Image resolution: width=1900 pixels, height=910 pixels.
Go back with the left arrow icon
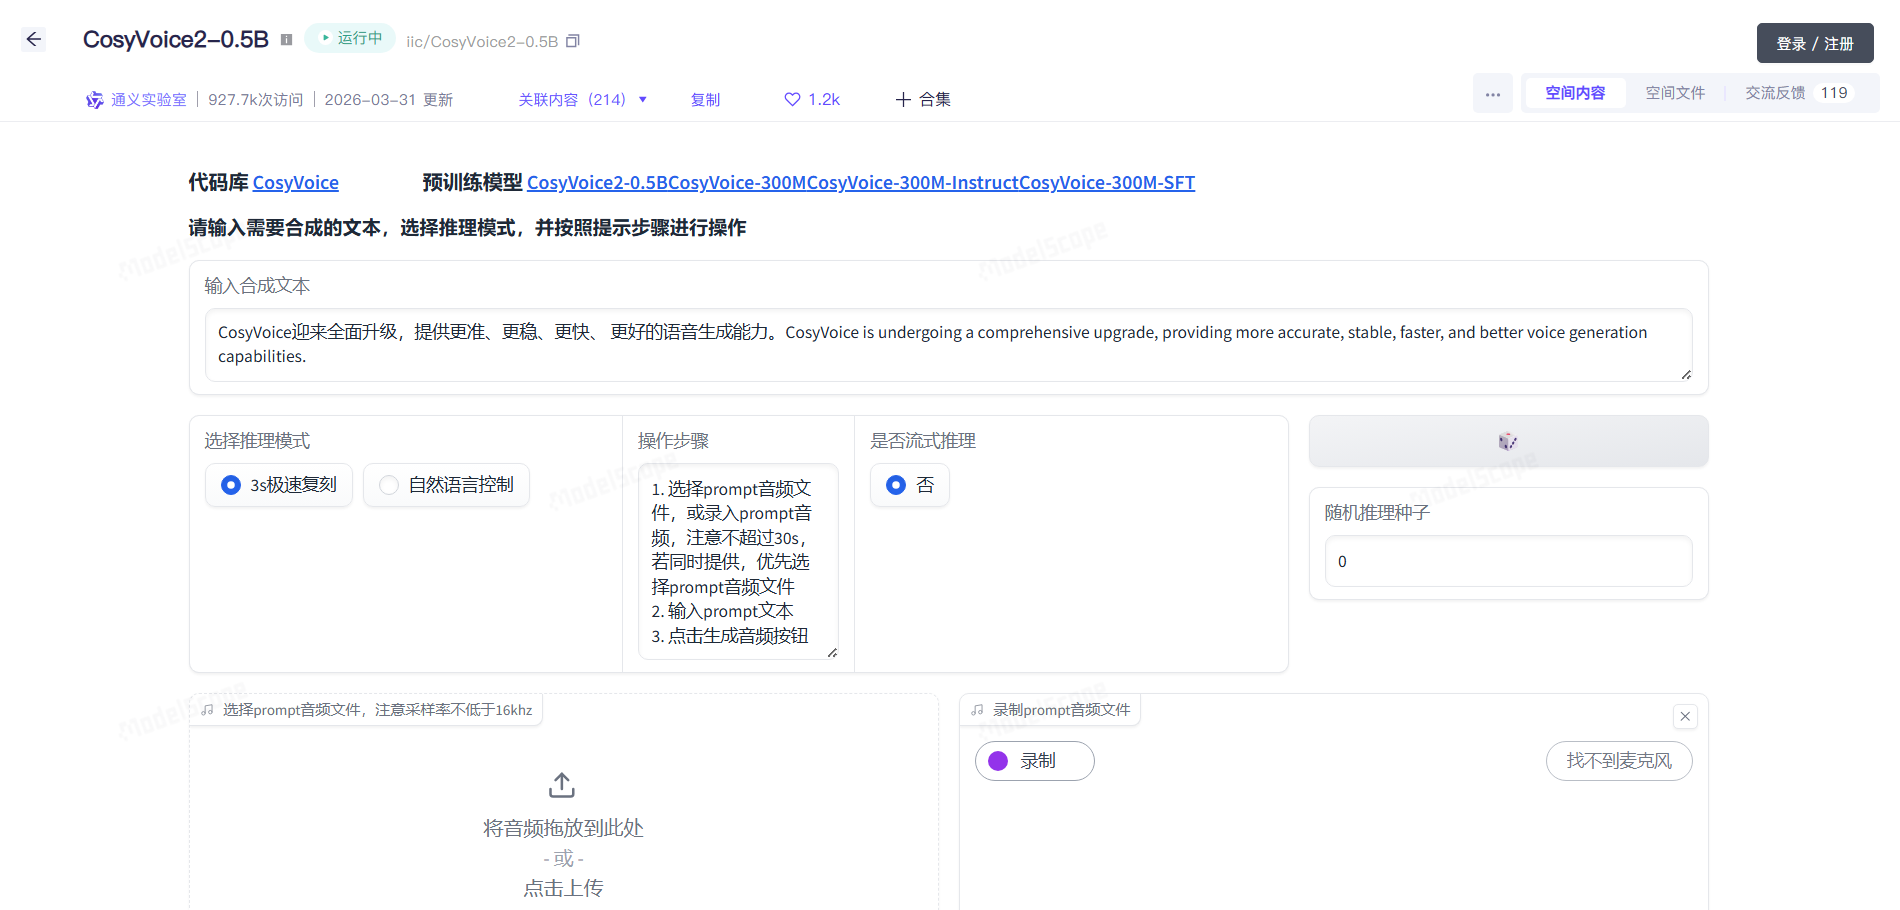point(34,39)
